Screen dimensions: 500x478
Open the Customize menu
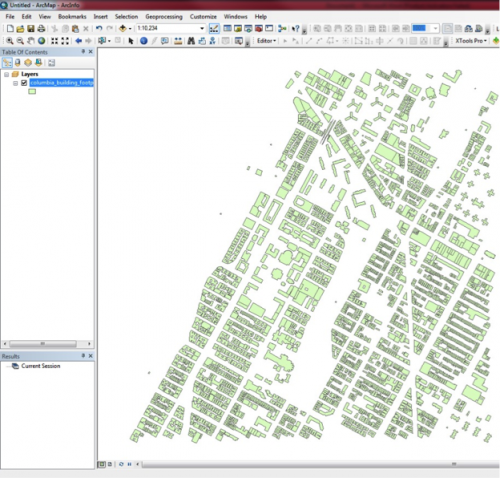click(203, 16)
